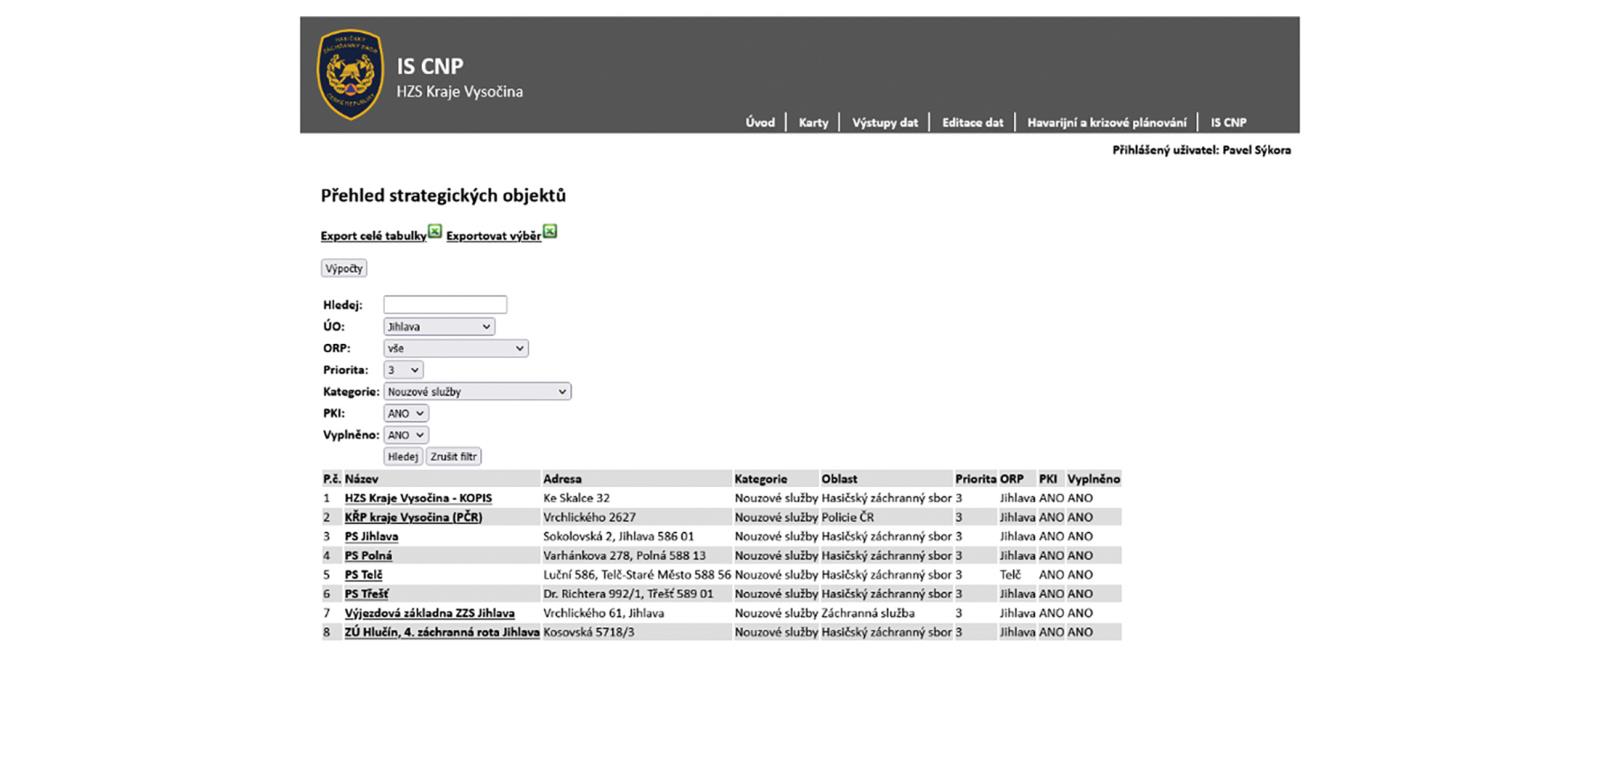
Task: Open HZS Kraje Vysočina - KOPIS record
Action: click(418, 498)
